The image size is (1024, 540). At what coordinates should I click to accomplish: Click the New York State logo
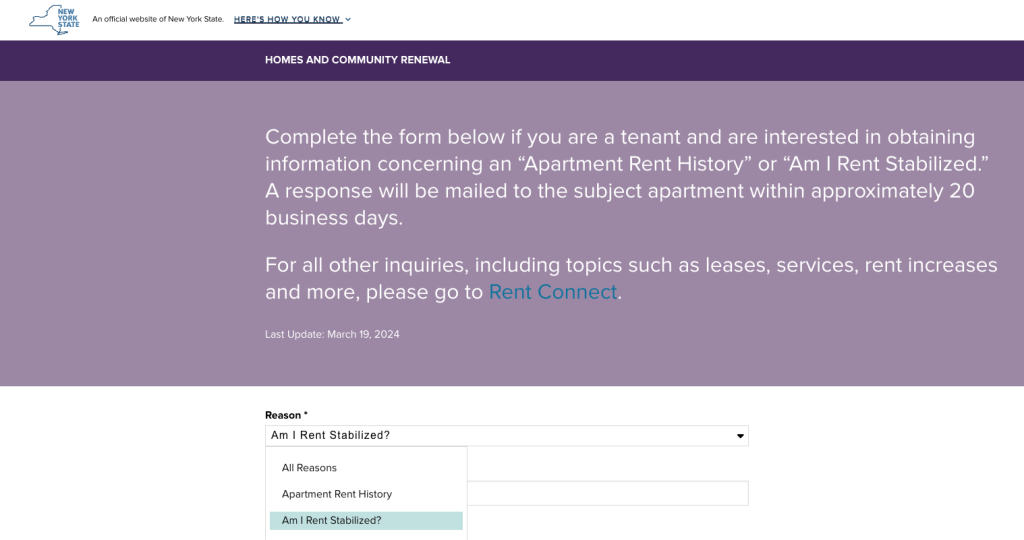coord(54,20)
